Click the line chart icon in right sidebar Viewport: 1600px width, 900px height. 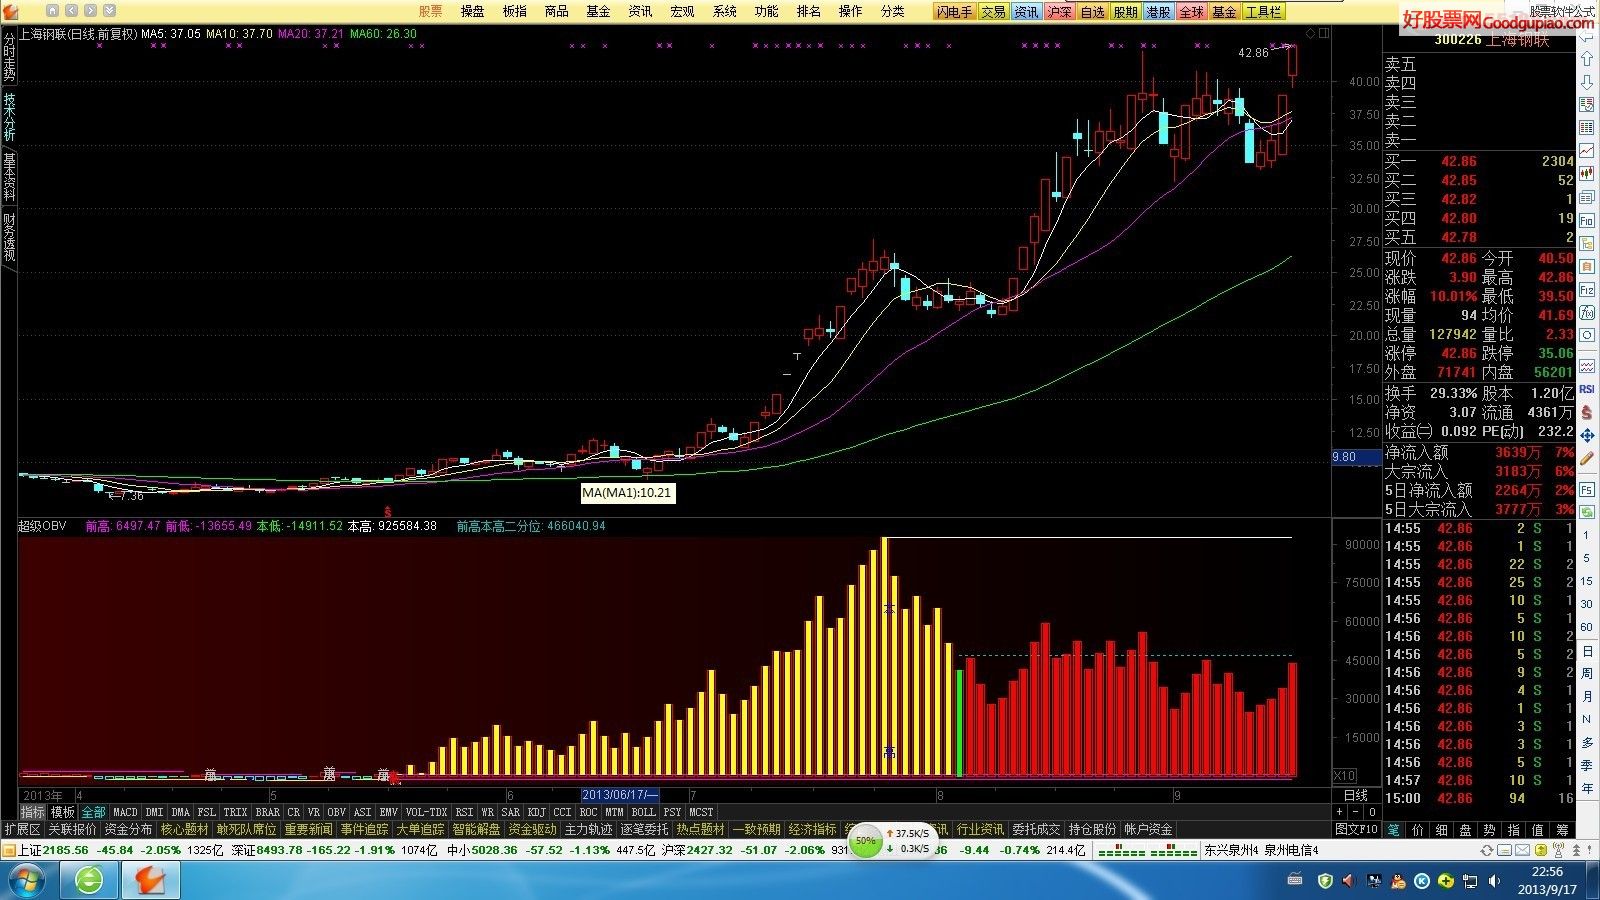coord(1587,151)
